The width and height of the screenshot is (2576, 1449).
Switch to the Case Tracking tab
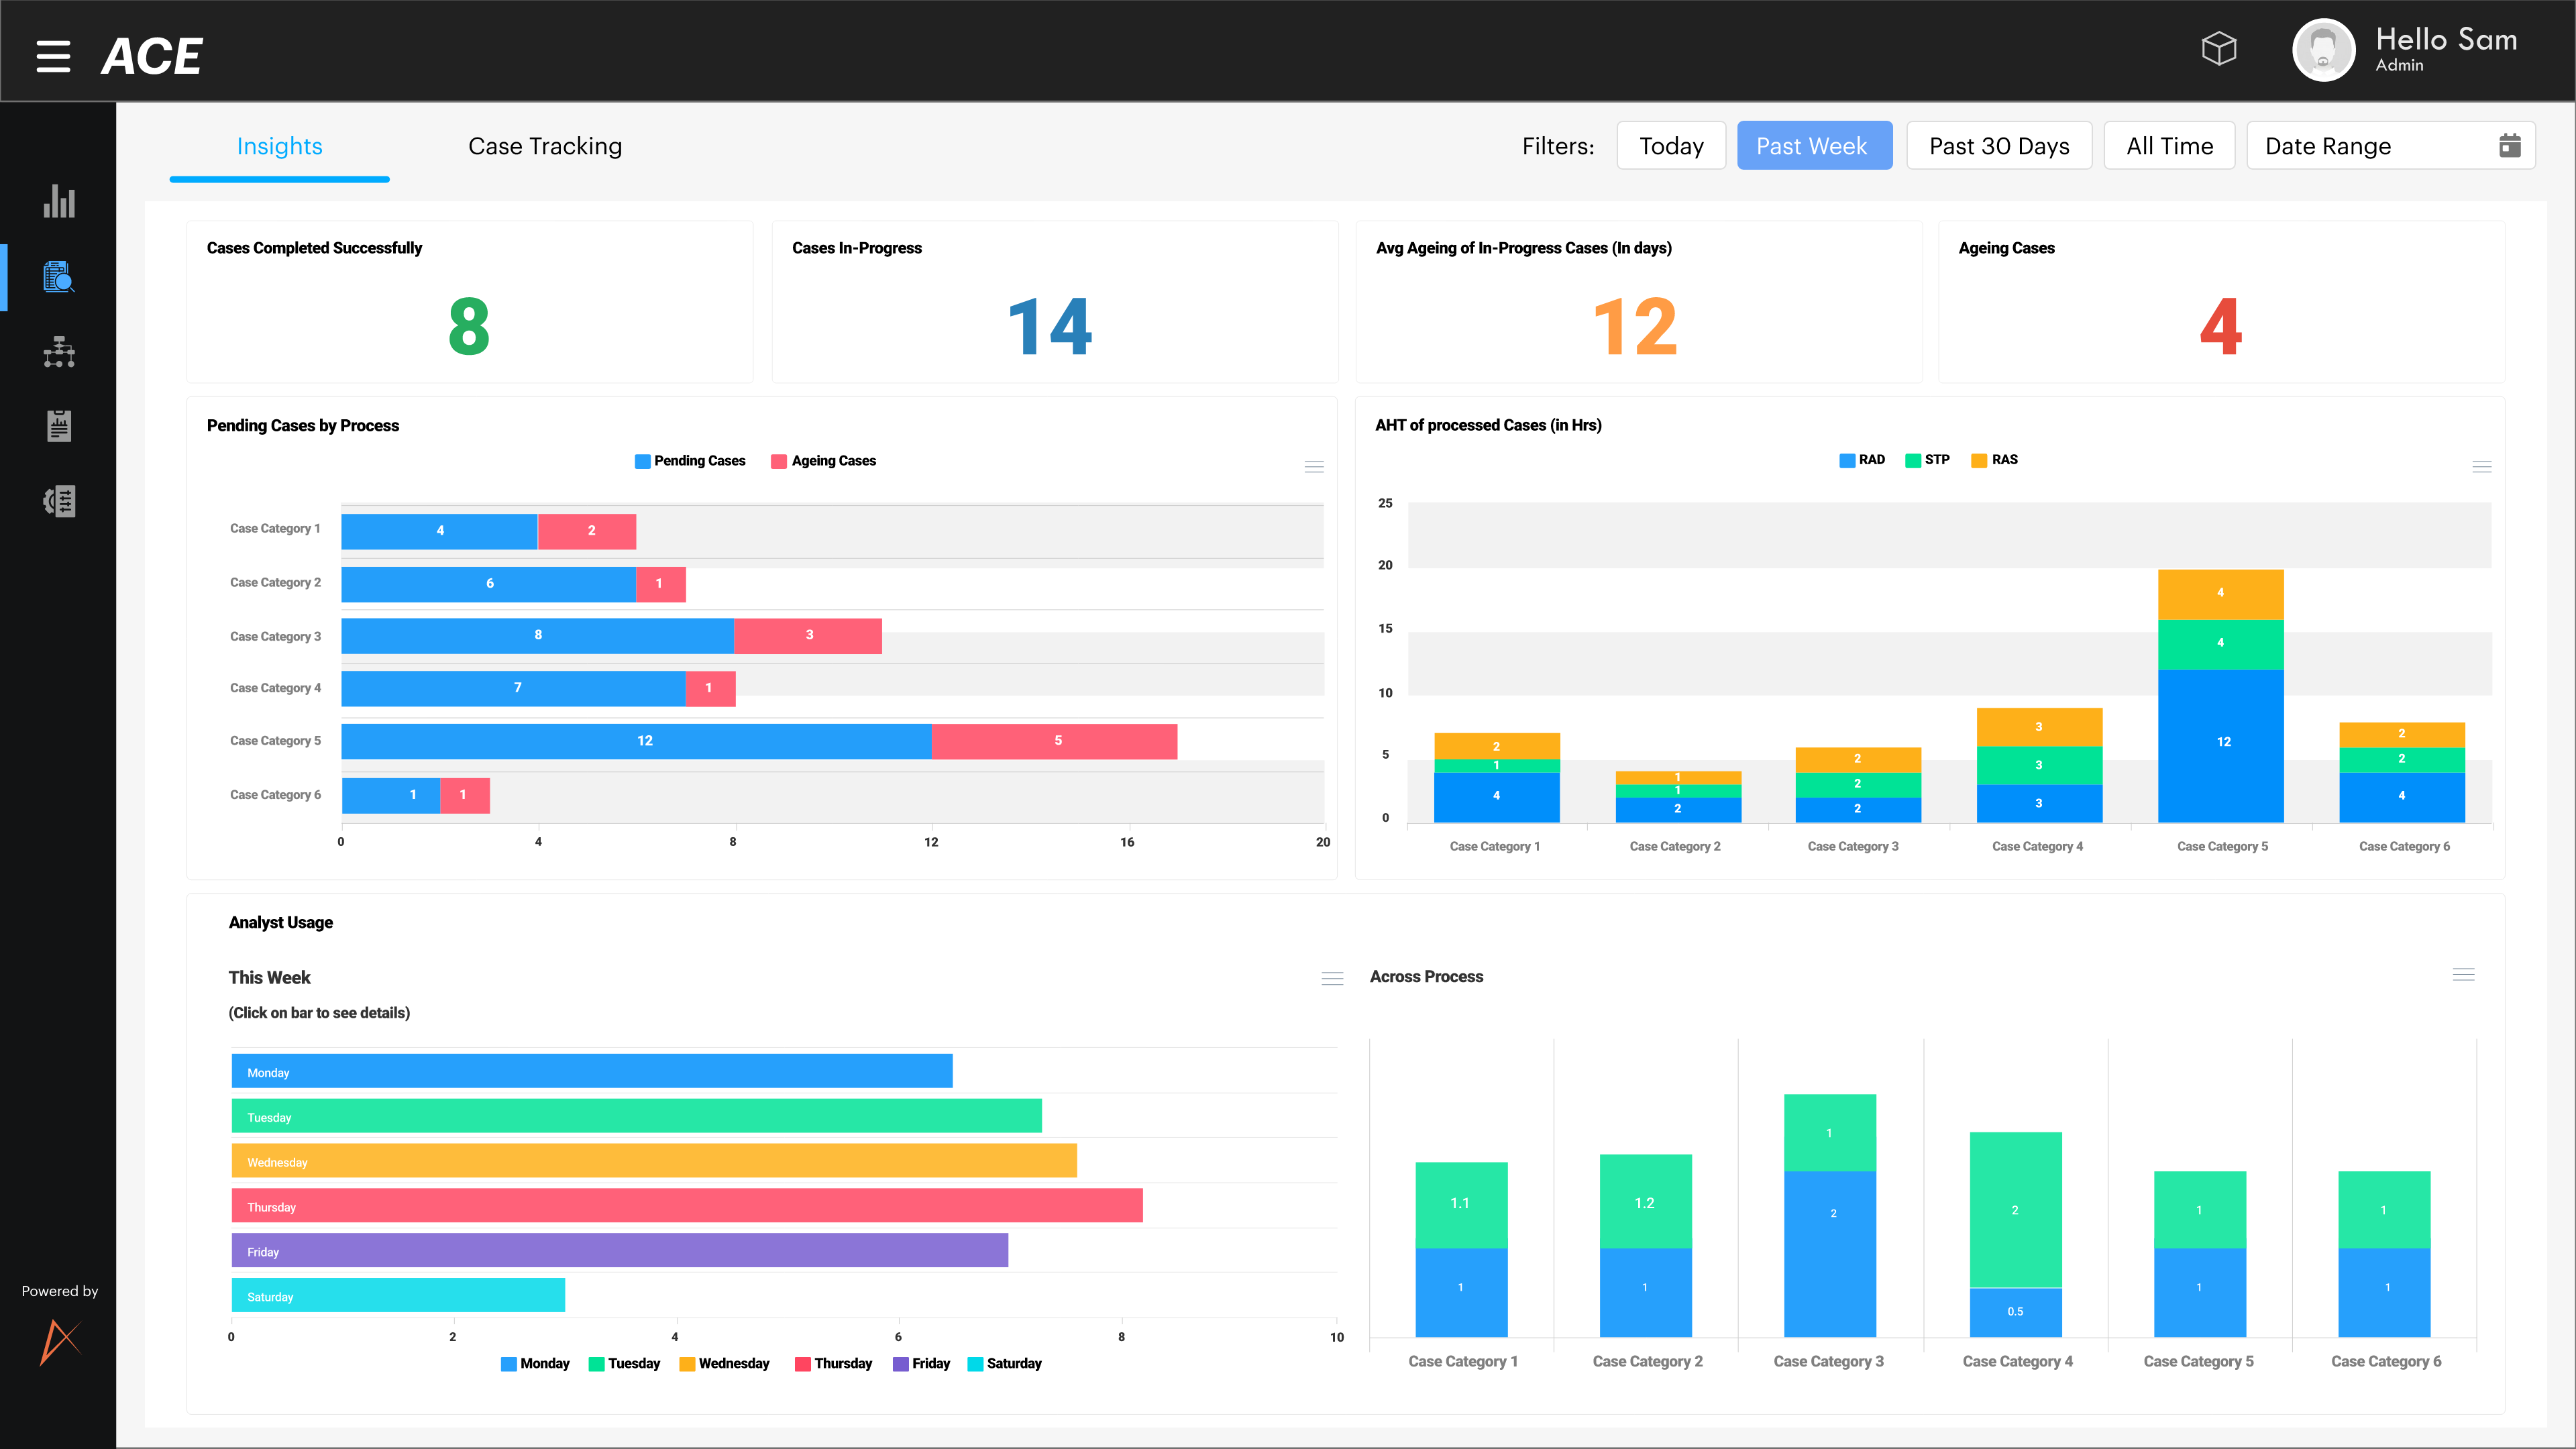click(545, 147)
